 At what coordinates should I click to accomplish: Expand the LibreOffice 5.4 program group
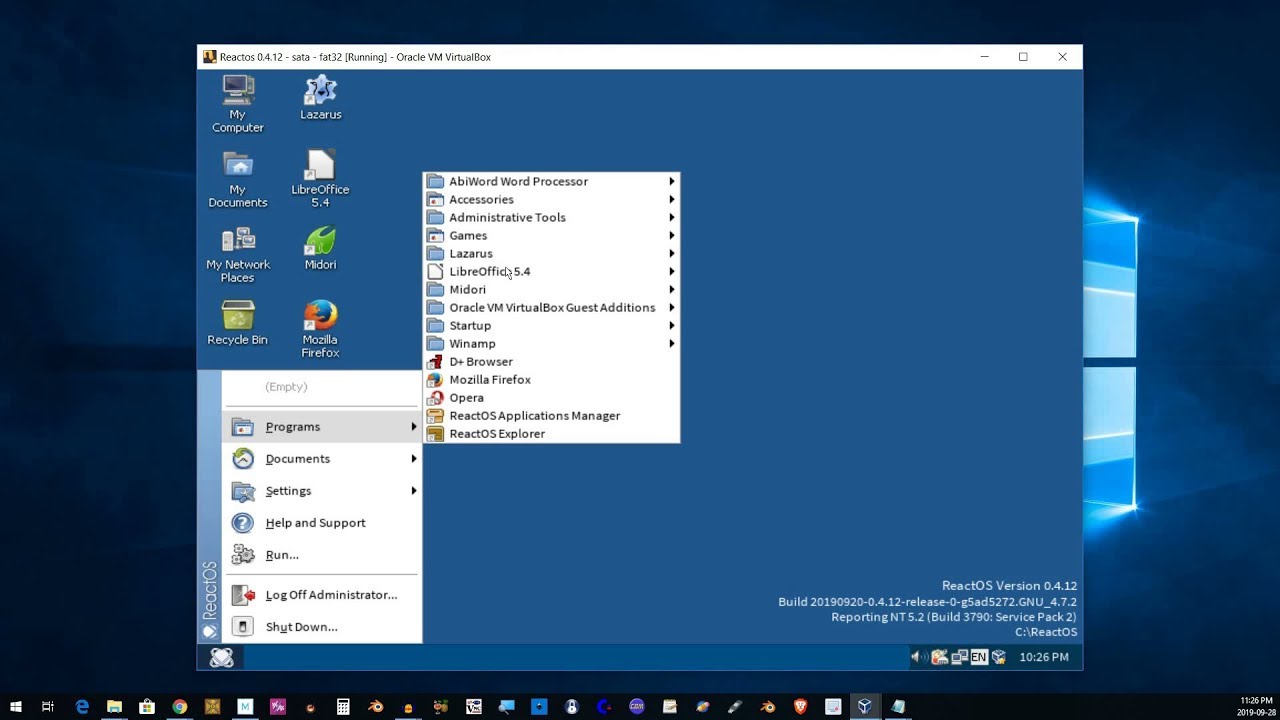pyautogui.click(x=551, y=272)
